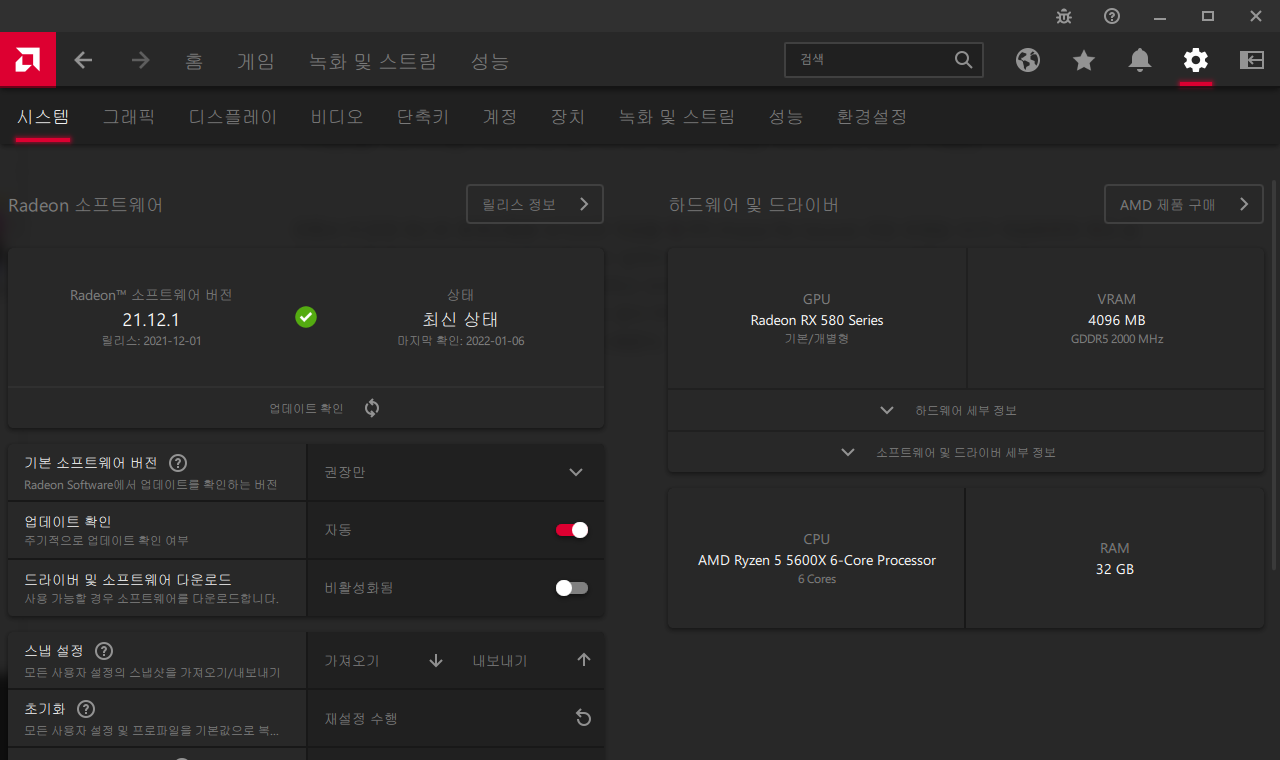Open 릴리스 정보 button
The width and height of the screenshot is (1280, 760).
535,204
